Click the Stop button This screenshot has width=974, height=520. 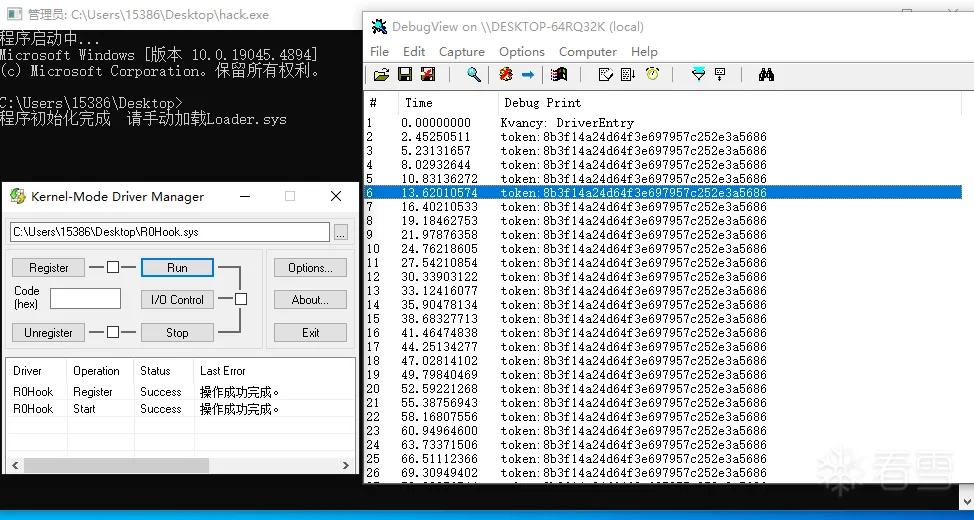pos(177,332)
